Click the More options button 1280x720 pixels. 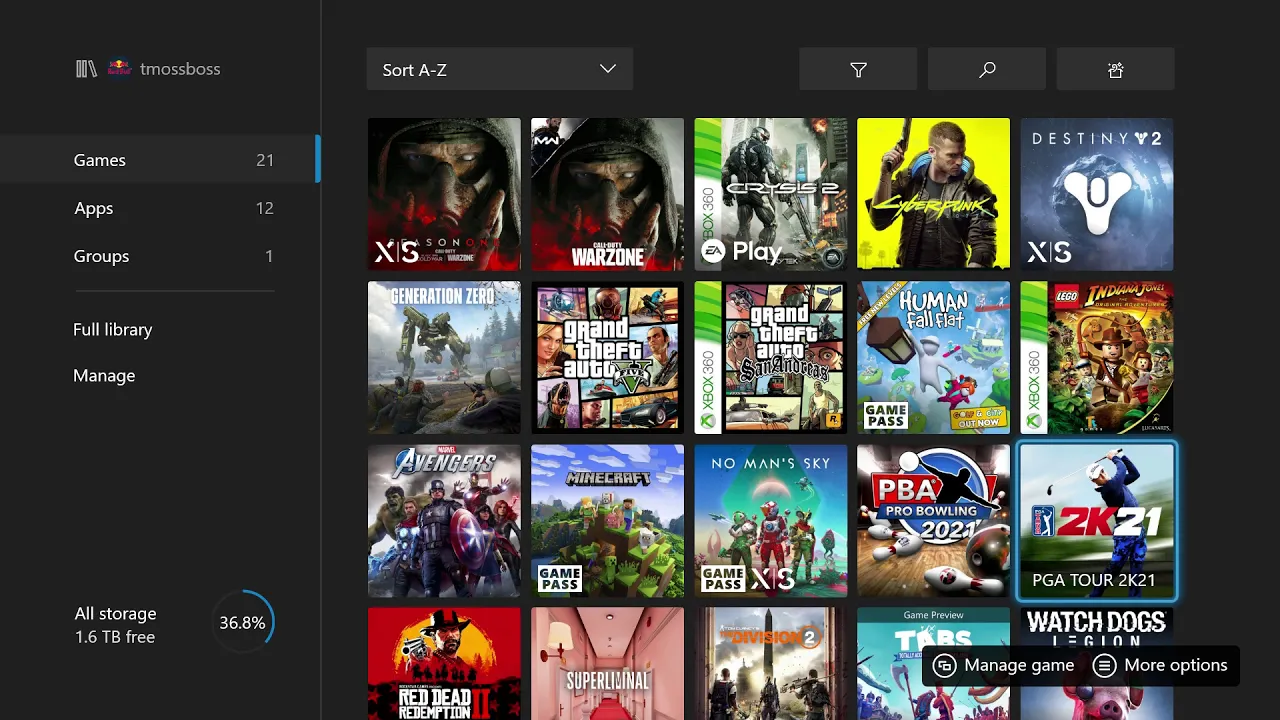1160,665
